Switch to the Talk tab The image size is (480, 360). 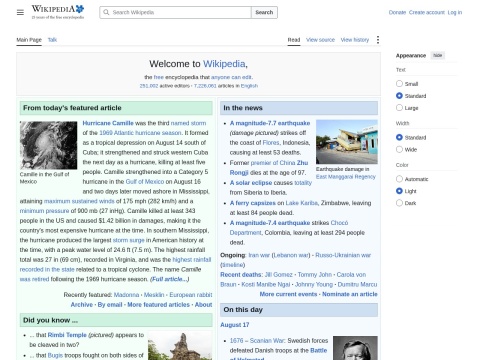click(52, 40)
